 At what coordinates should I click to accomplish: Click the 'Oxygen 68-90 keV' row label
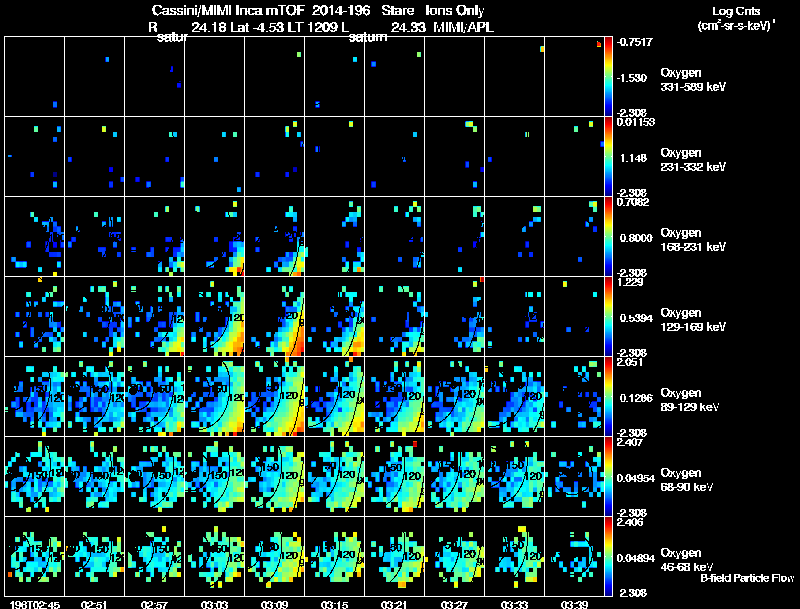pyautogui.click(x=687, y=480)
